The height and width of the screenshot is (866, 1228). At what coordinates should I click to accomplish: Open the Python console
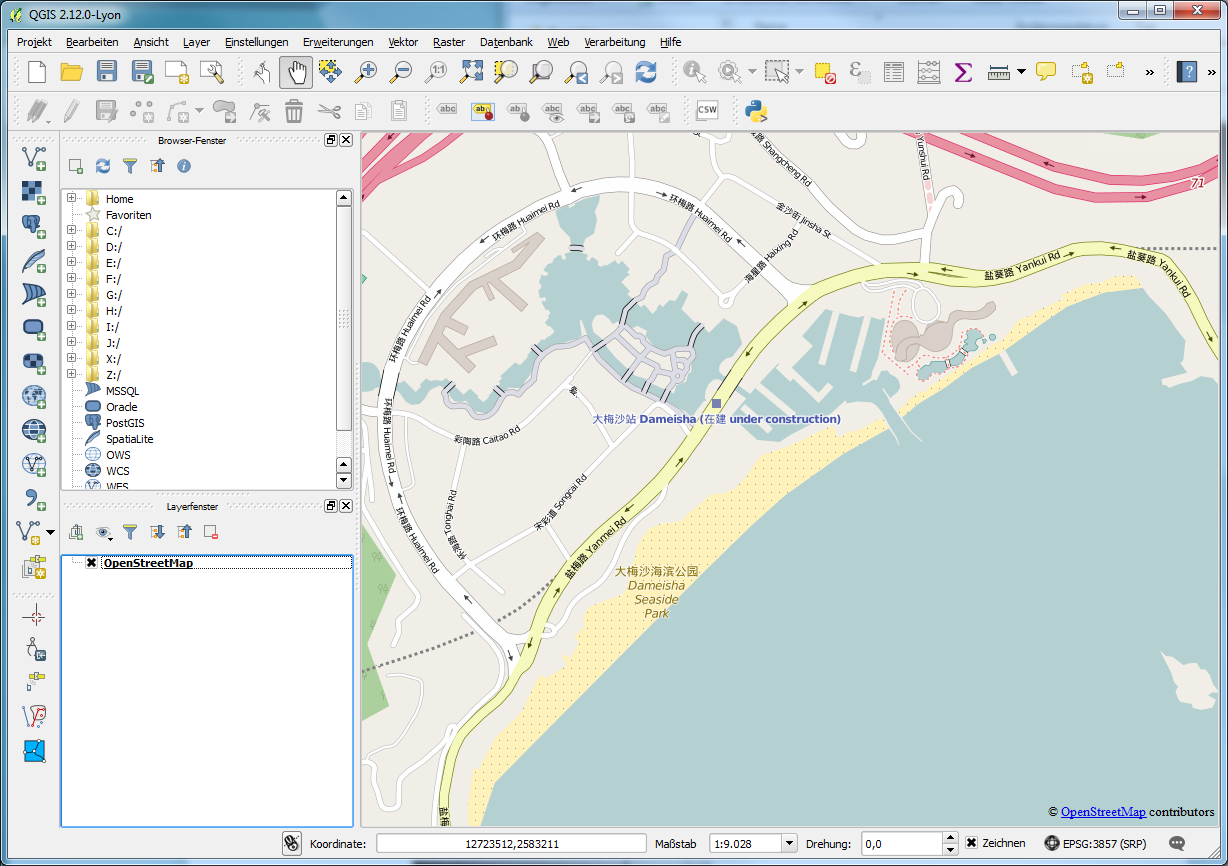pos(755,110)
